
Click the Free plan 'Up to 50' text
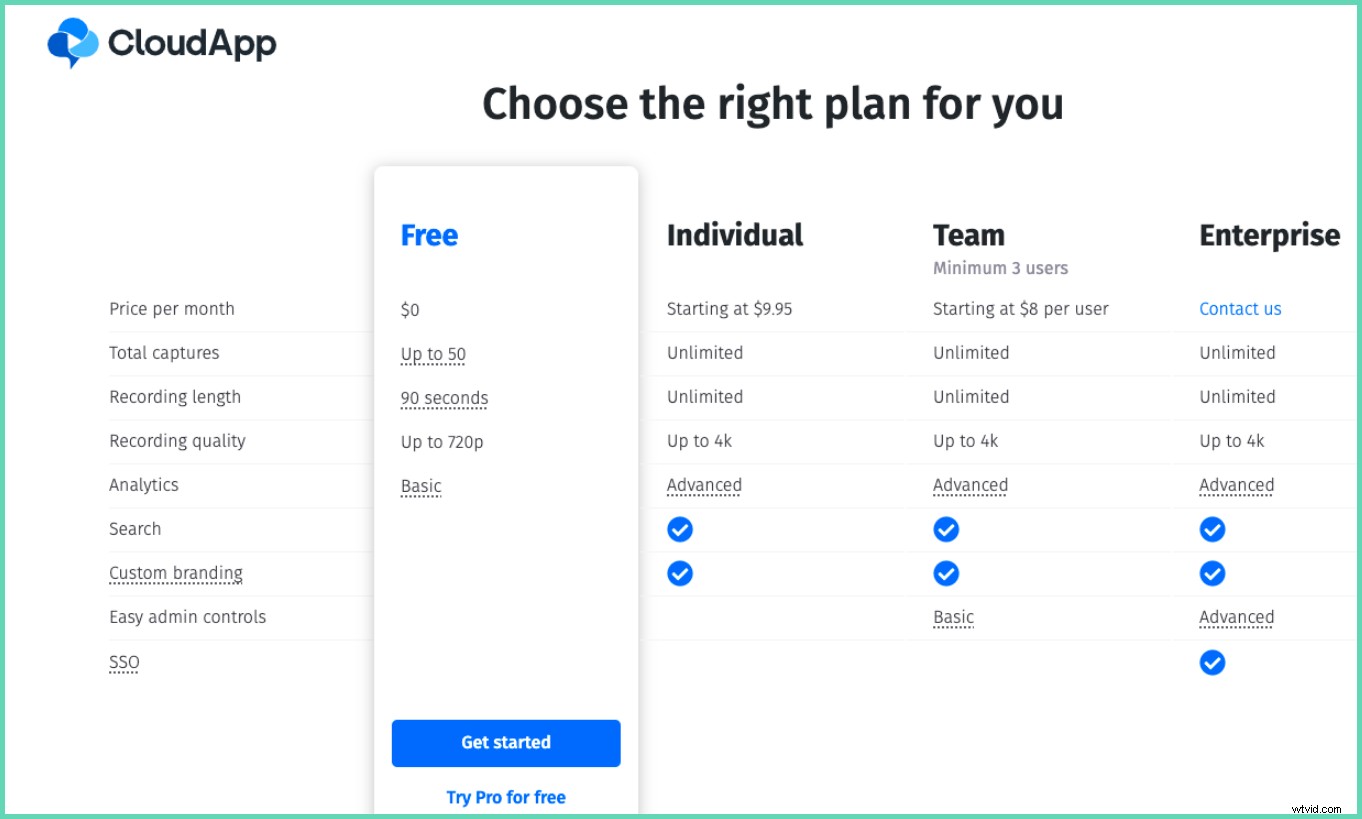[433, 354]
